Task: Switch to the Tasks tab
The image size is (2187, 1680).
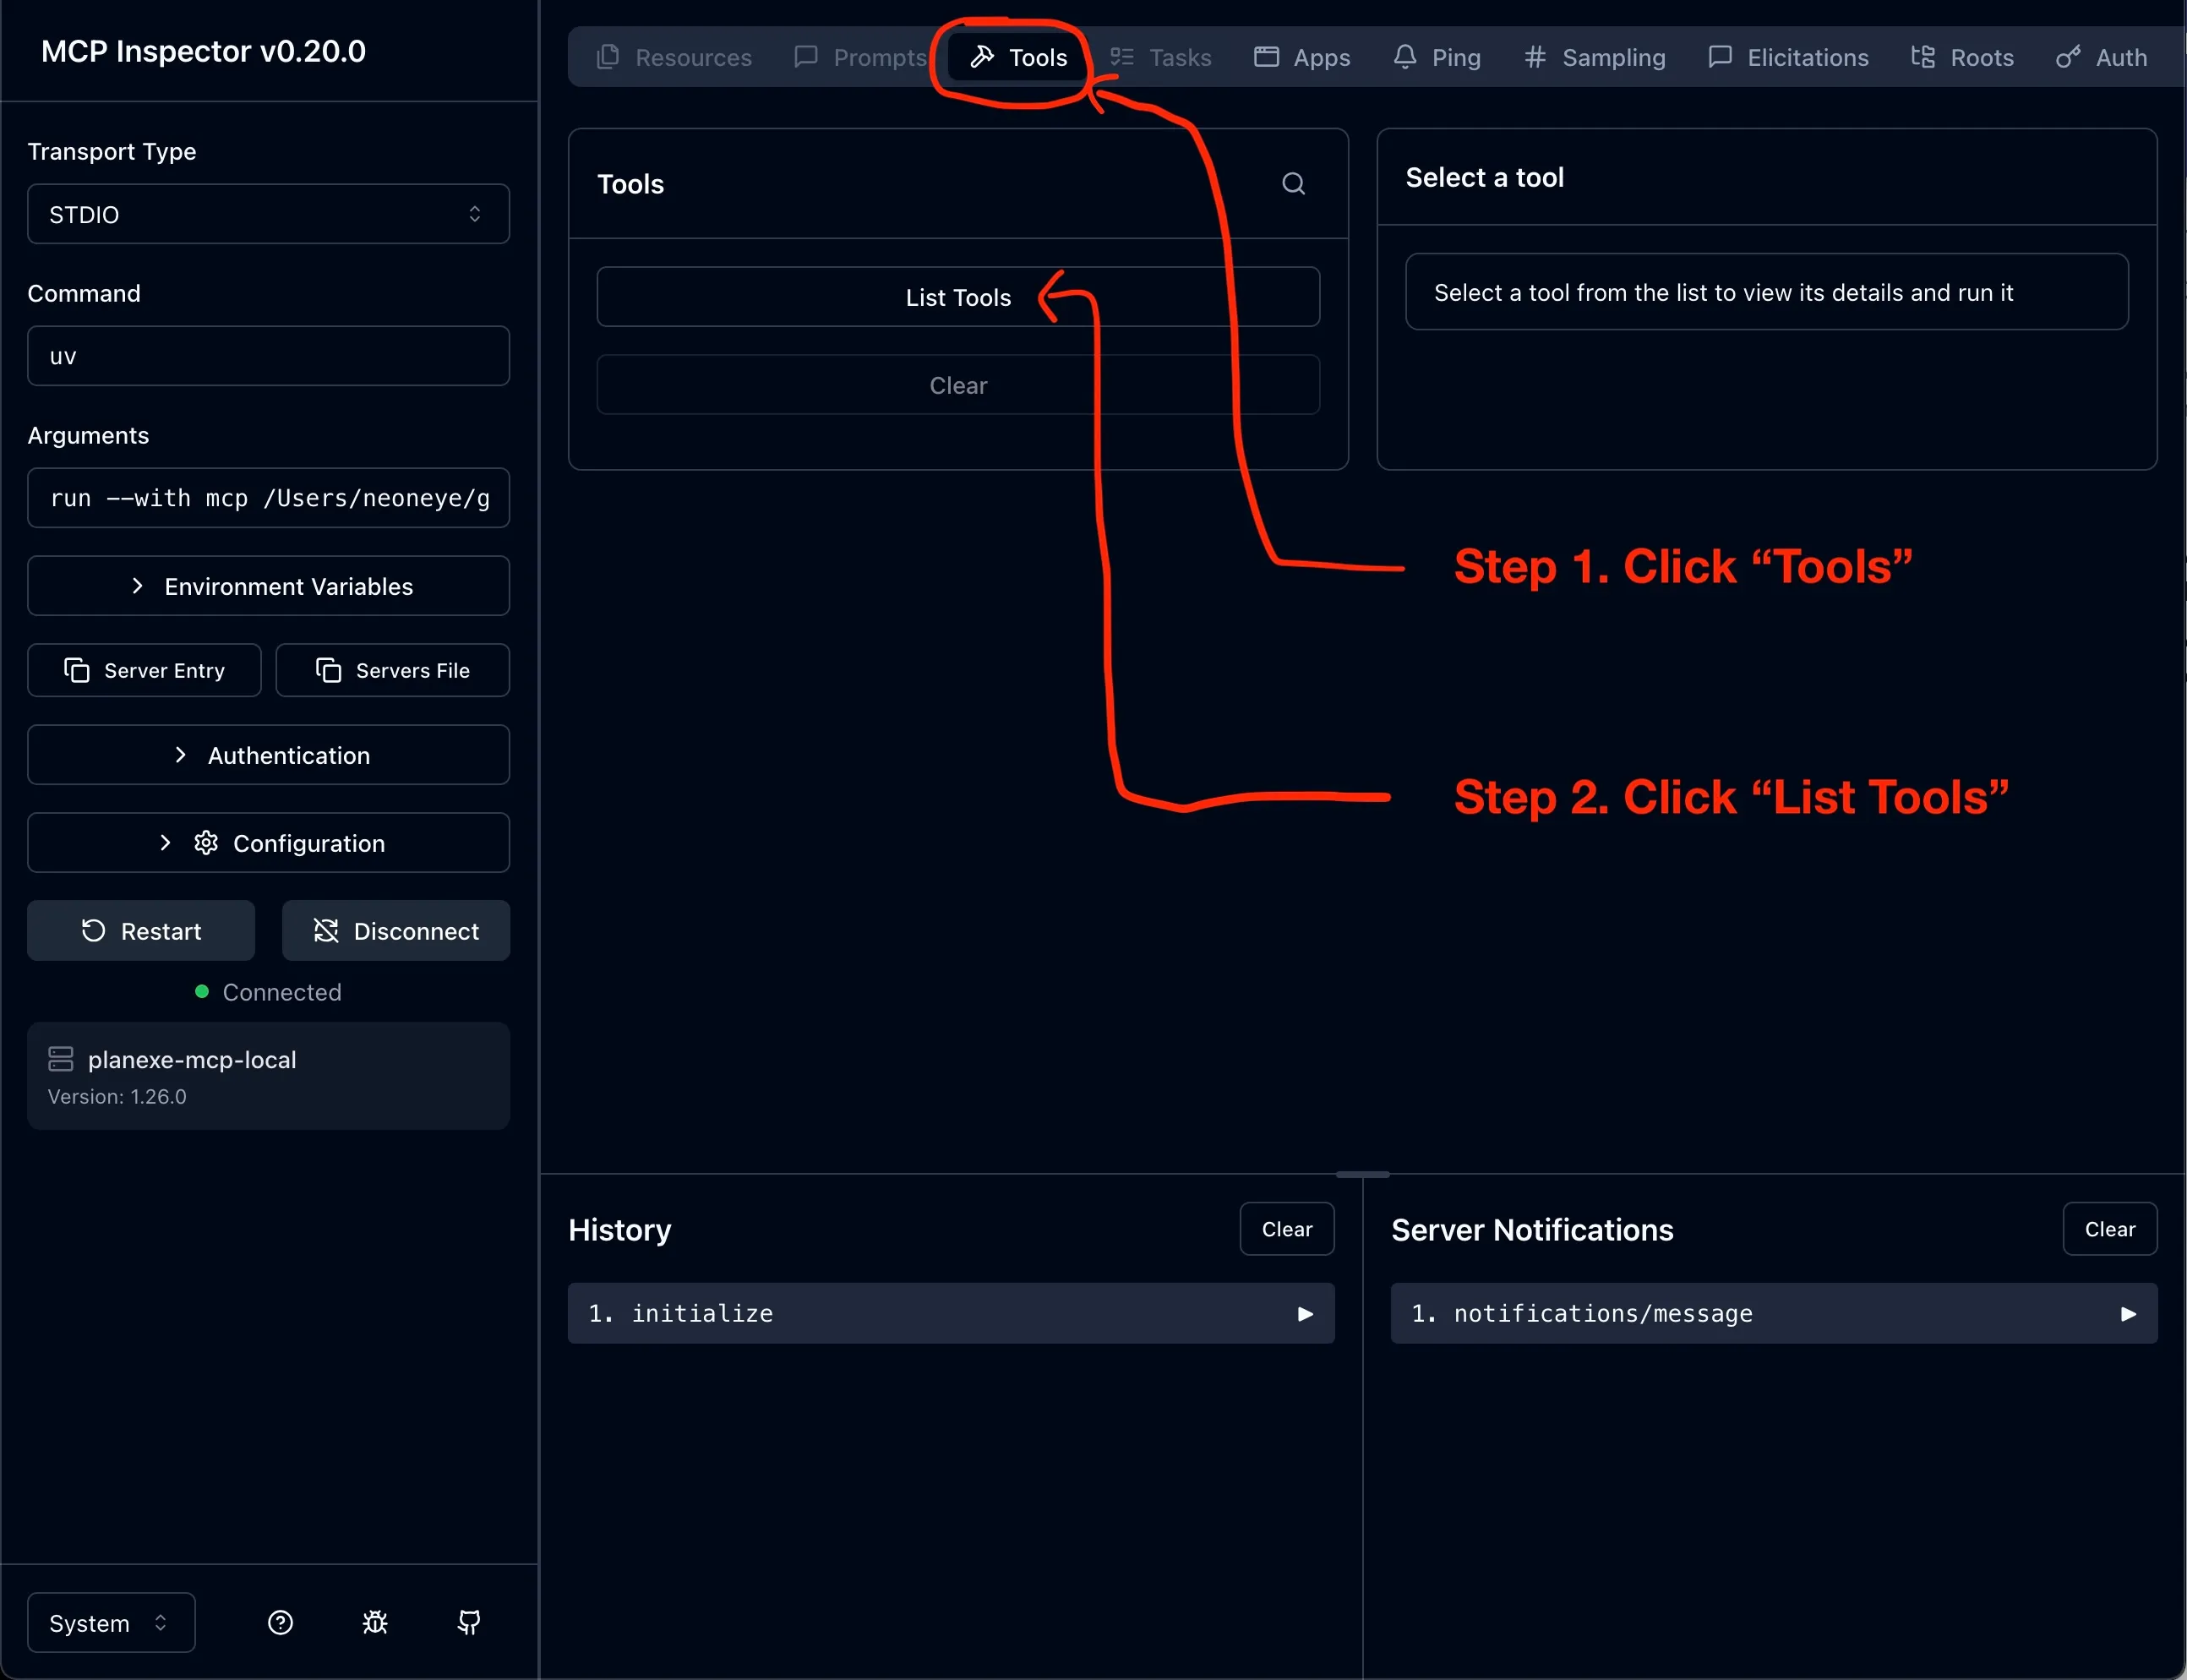Action: pos(1161,57)
